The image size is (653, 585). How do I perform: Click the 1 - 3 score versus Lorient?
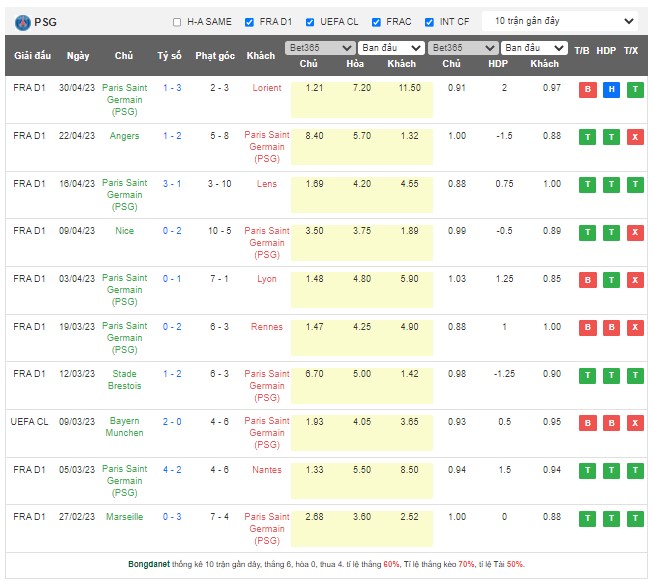[x=172, y=88]
